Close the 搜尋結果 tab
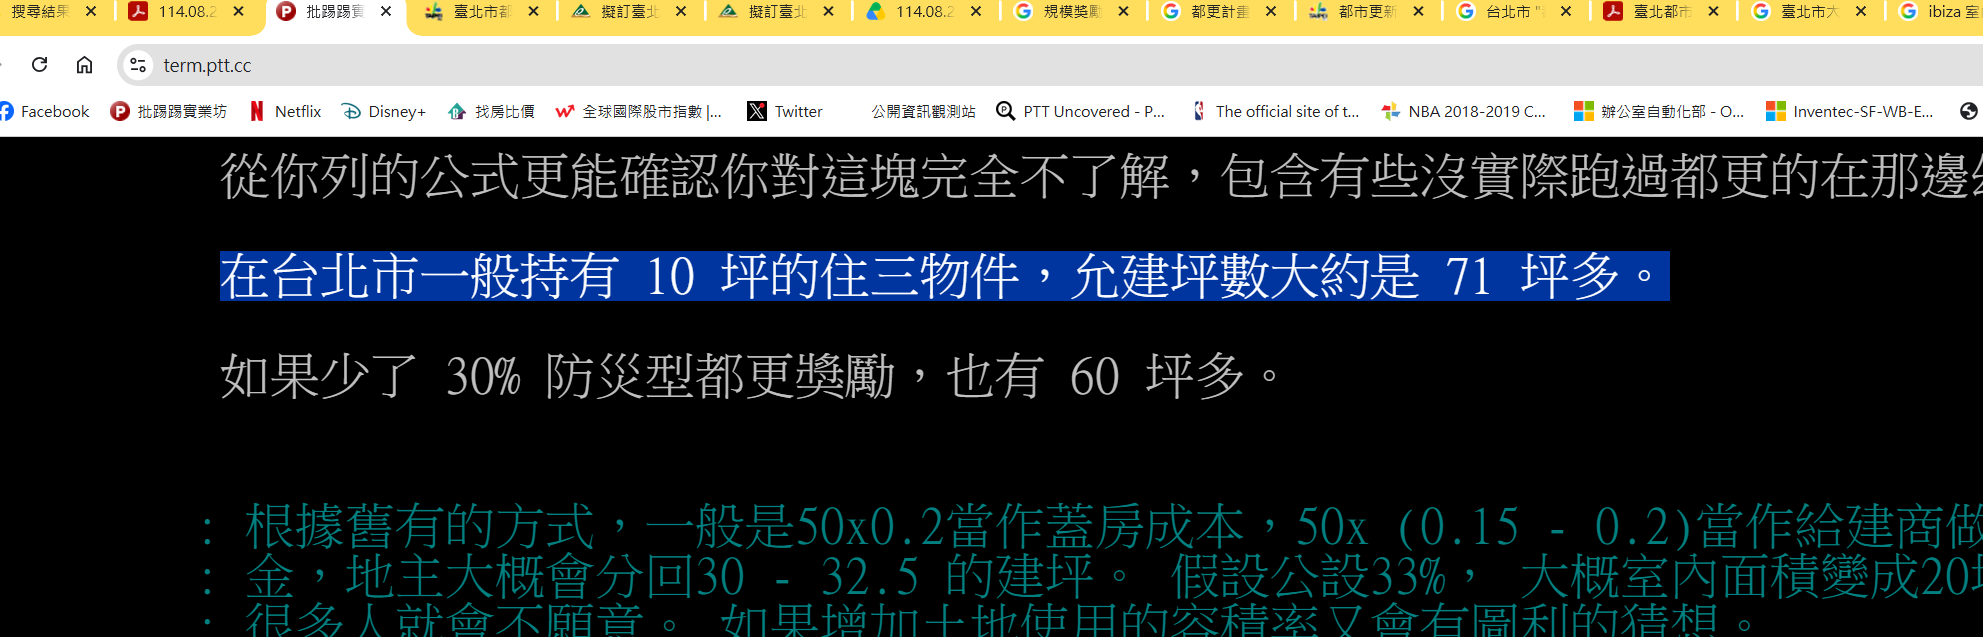This screenshot has height=637, width=1983. 91,12
